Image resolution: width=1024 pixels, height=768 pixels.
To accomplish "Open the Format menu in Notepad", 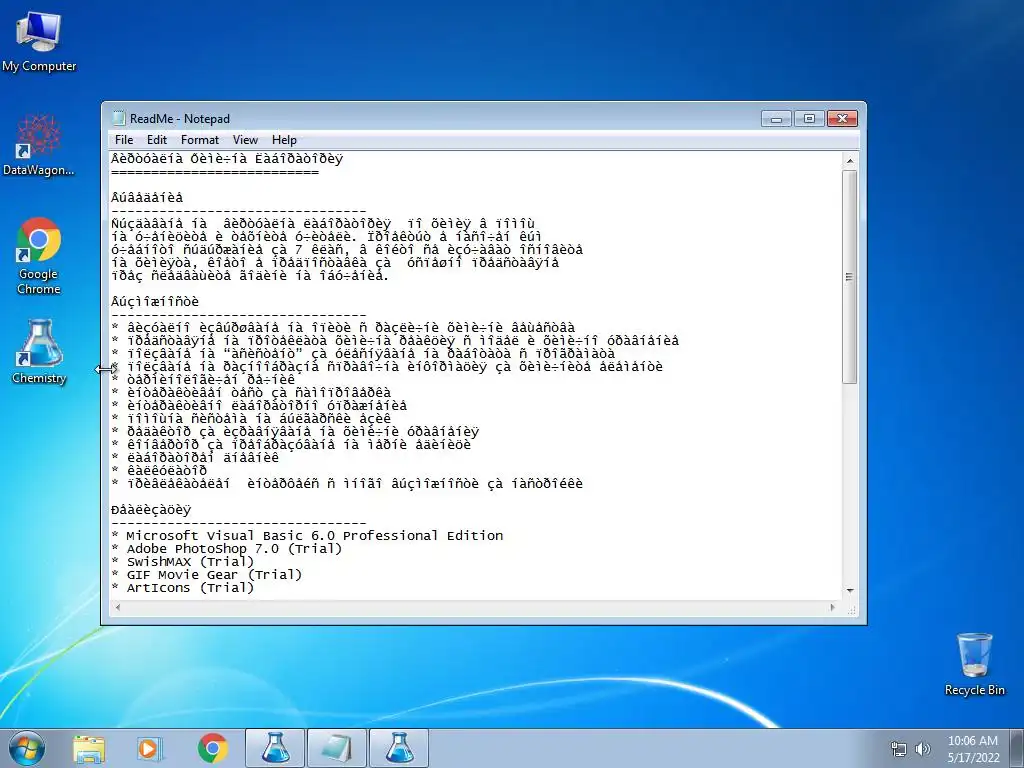I will coord(200,140).
